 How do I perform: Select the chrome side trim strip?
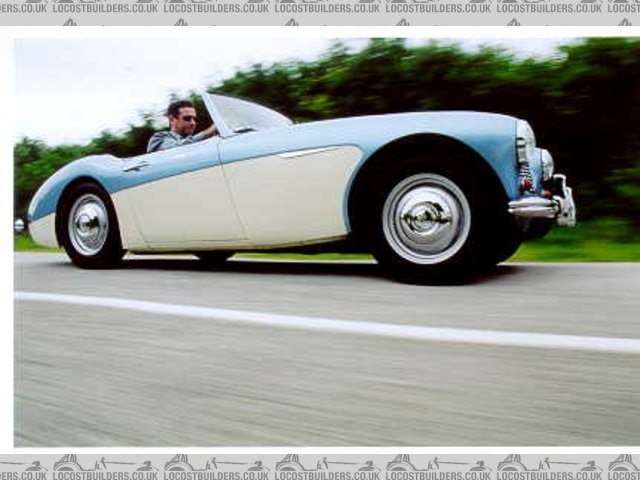(x=310, y=152)
